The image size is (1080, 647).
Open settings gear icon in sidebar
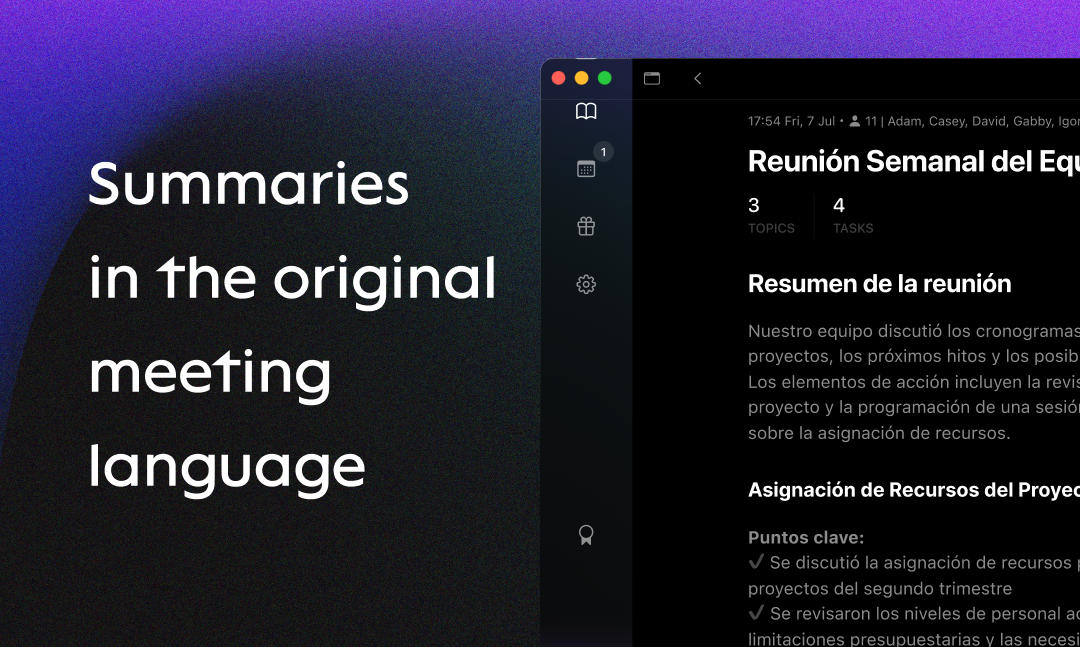[x=586, y=284]
